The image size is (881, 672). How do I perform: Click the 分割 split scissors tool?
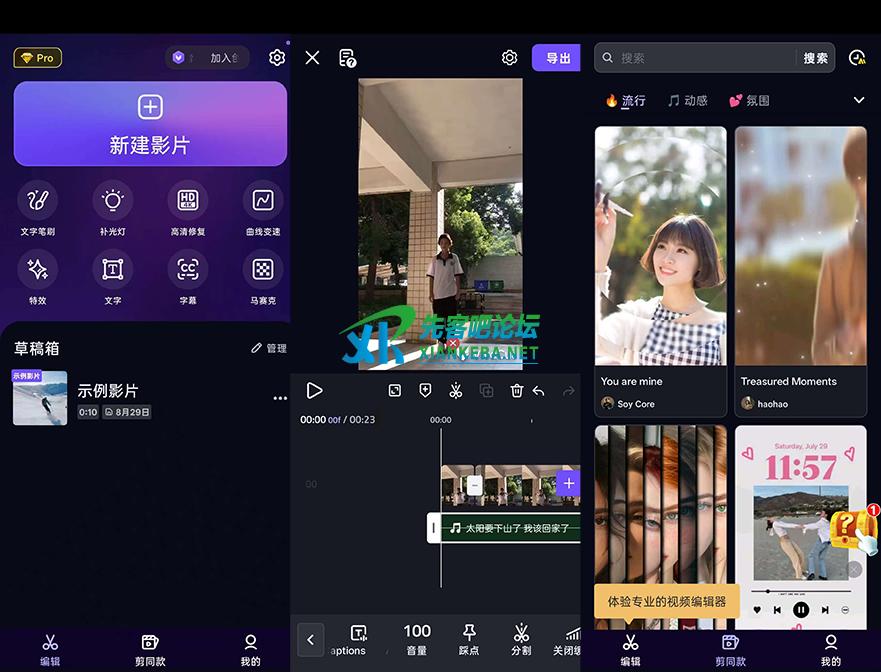pos(521,639)
